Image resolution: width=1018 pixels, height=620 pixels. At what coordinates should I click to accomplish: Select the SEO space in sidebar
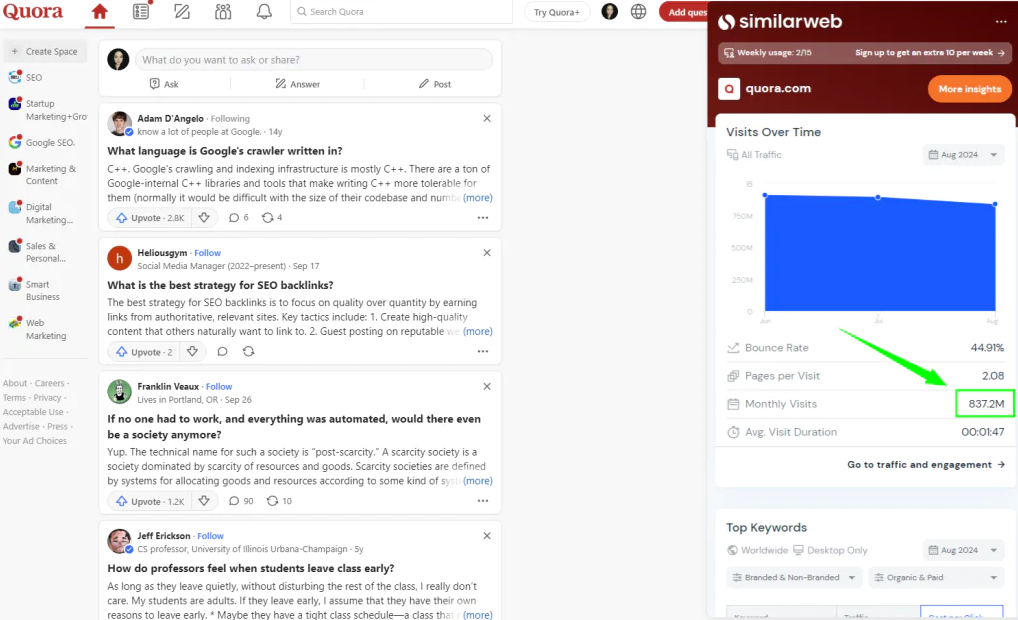[34, 77]
